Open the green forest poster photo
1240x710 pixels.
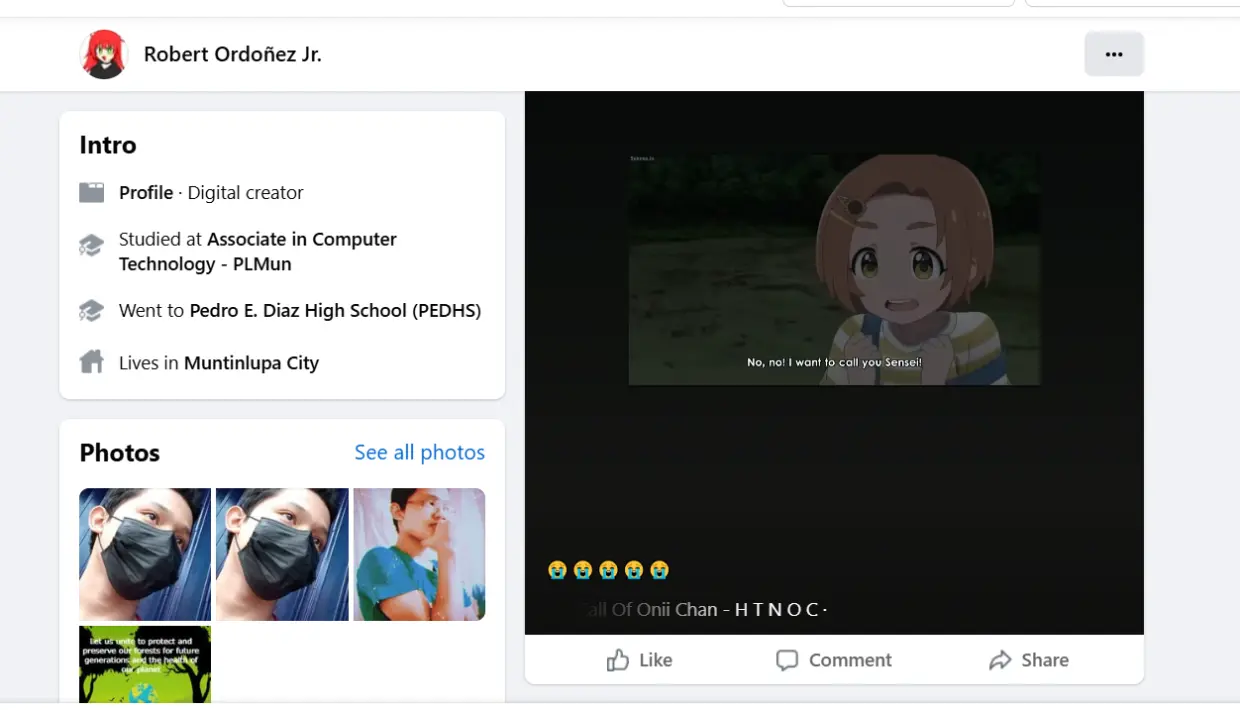tap(145, 664)
